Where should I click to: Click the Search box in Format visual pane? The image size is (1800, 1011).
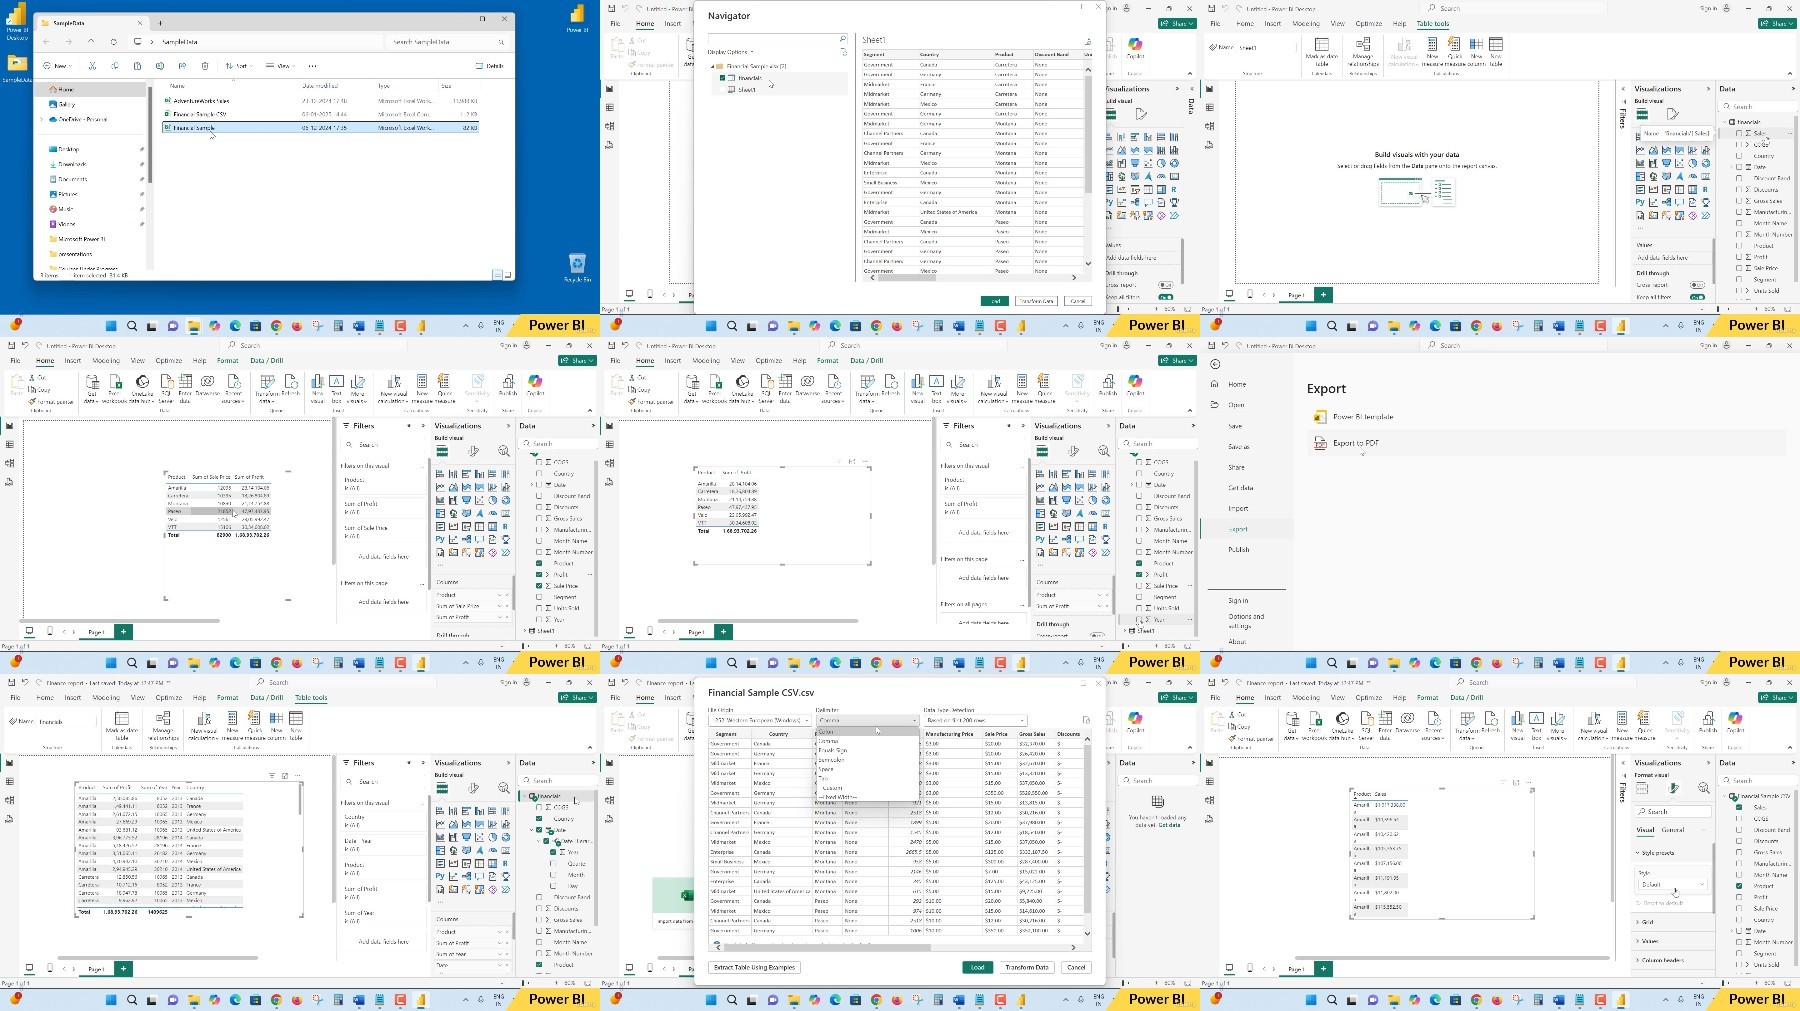pos(1672,812)
